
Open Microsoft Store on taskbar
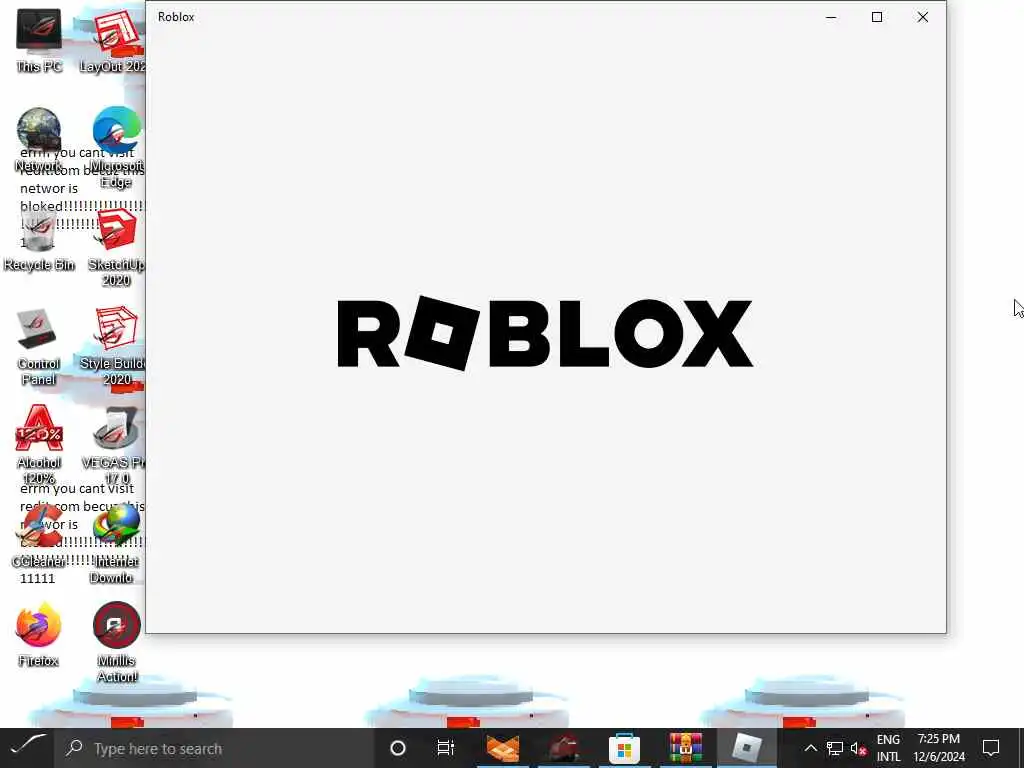coord(624,748)
